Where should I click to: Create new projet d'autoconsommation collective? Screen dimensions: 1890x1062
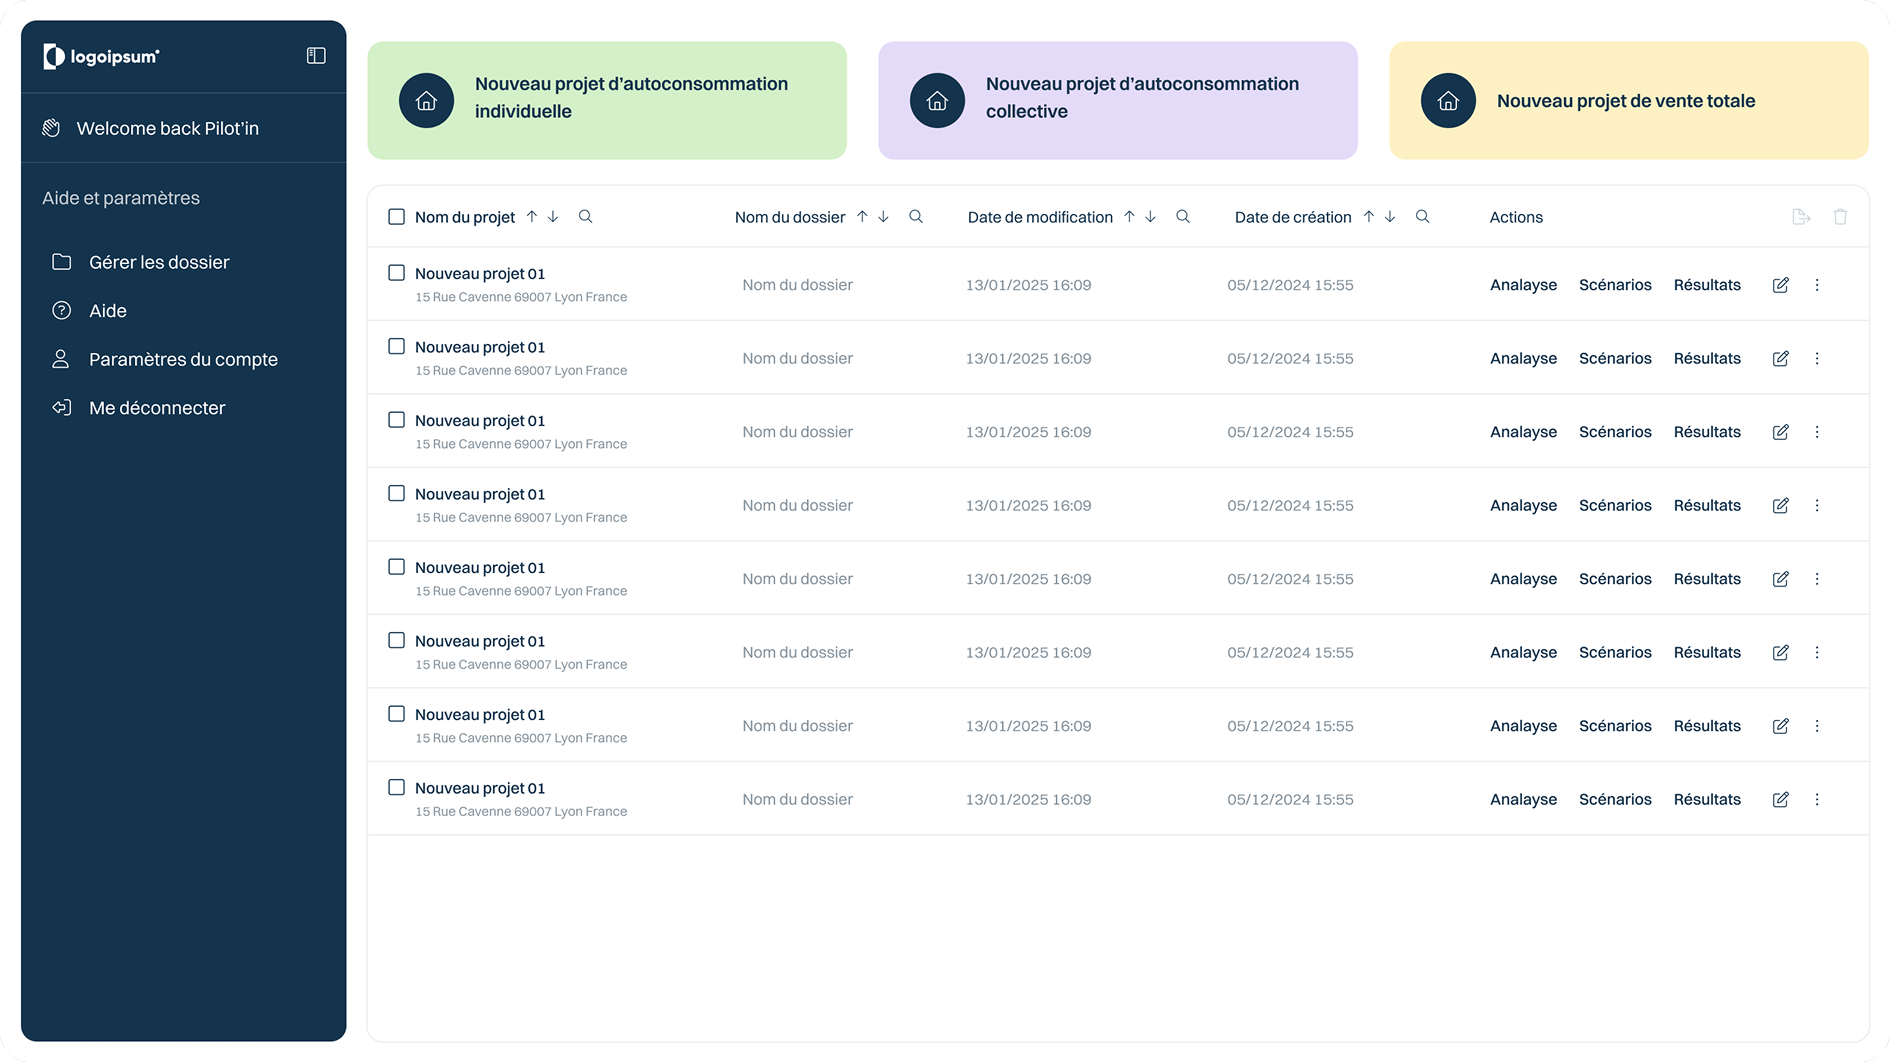(x=1118, y=100)
